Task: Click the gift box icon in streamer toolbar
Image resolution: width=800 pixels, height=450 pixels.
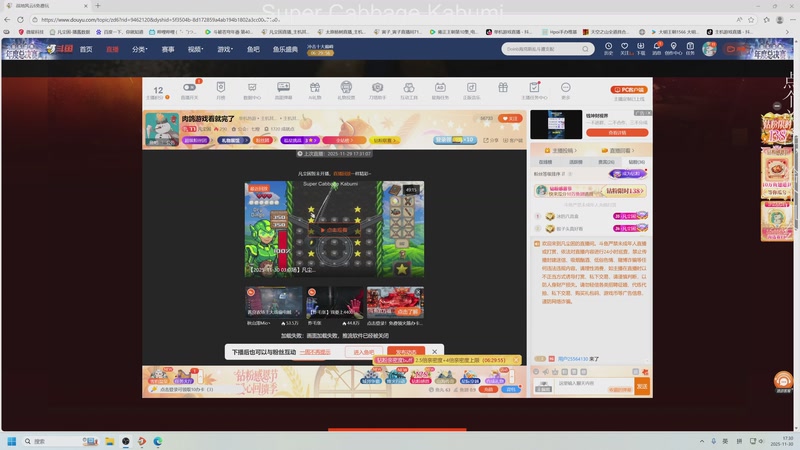Action: click(x=503, y=88)
